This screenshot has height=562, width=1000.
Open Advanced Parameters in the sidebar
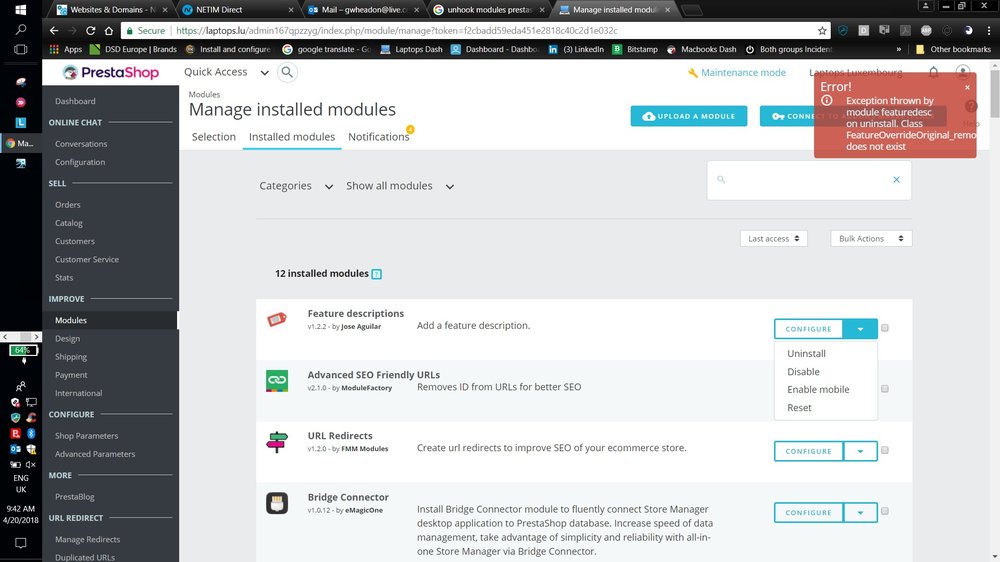[95, 454]
